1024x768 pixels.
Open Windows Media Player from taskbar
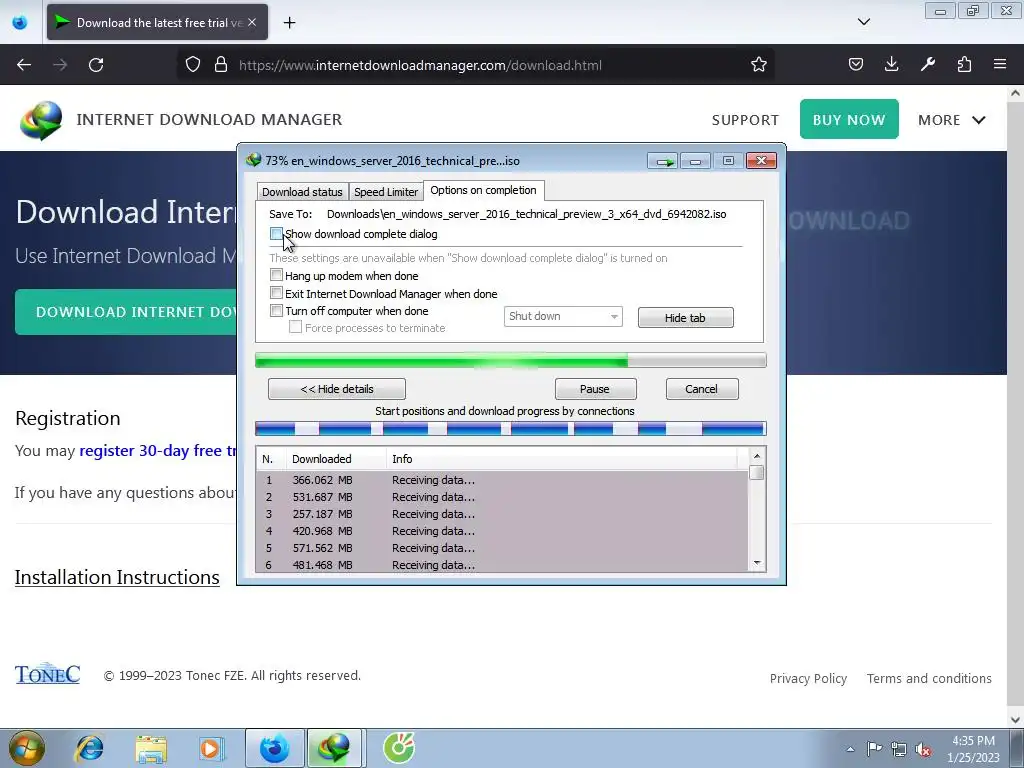[211, 748]
